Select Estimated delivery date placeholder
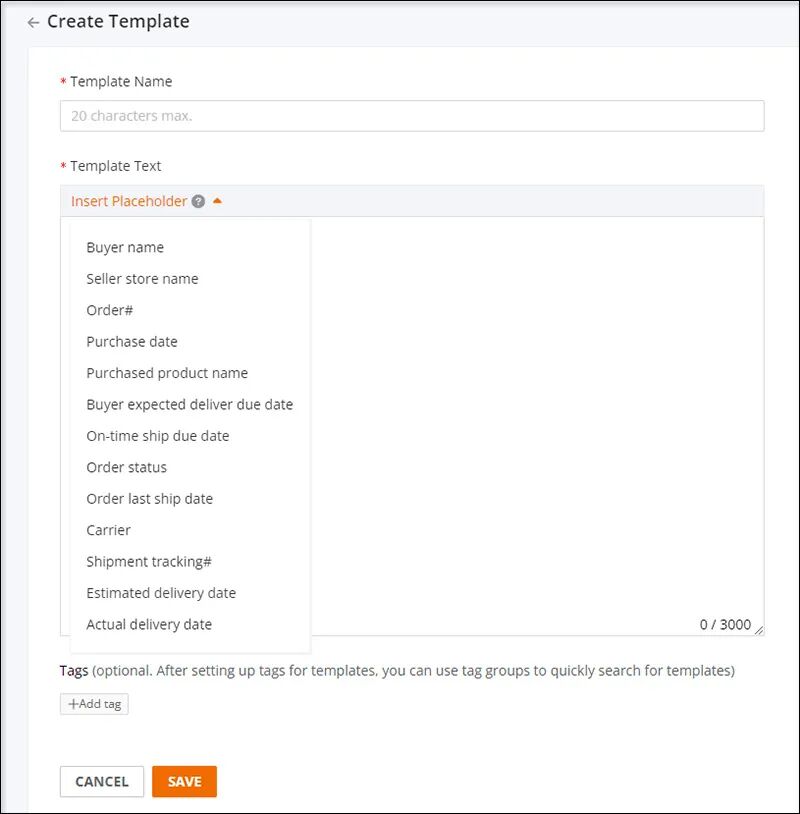Image resolution: width=800 pixels, height=814 pixels. pyautogui.click(x=161, y=593)
